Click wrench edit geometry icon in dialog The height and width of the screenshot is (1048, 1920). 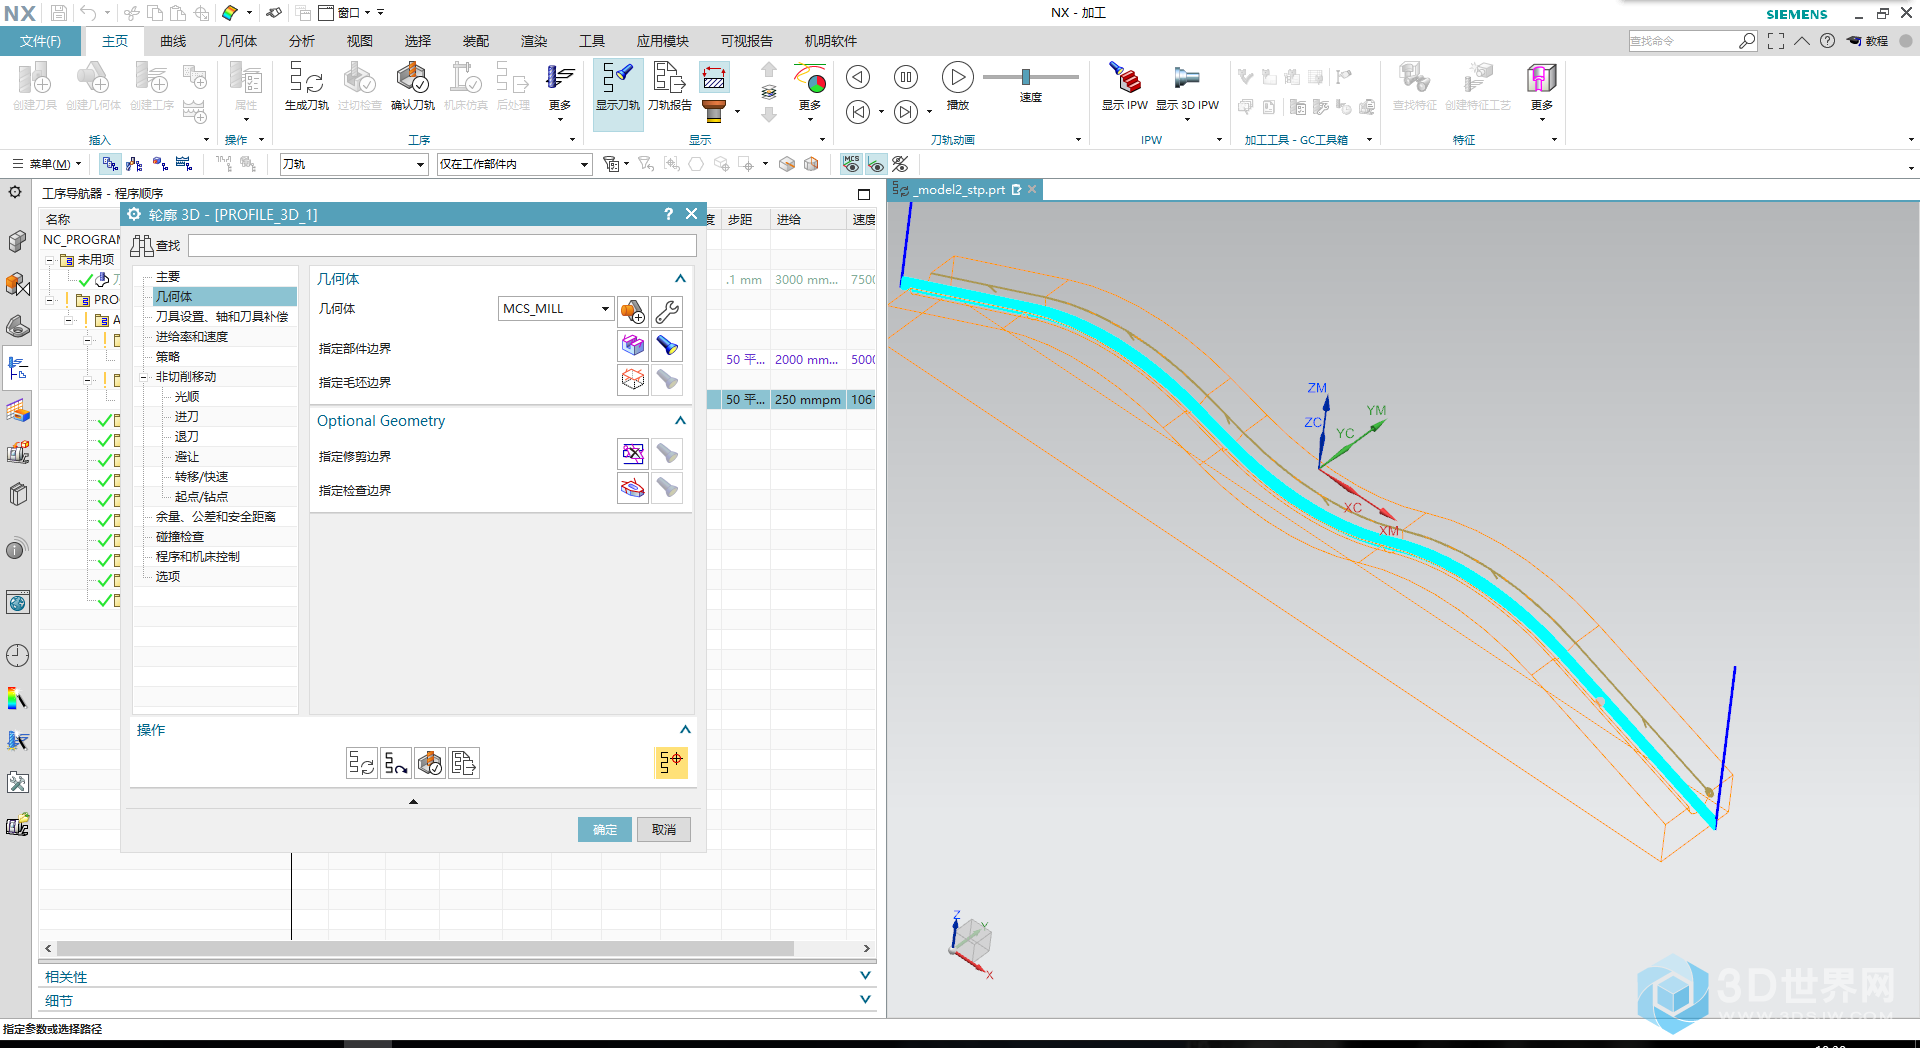pyautogui.click(x=667, y=312)
